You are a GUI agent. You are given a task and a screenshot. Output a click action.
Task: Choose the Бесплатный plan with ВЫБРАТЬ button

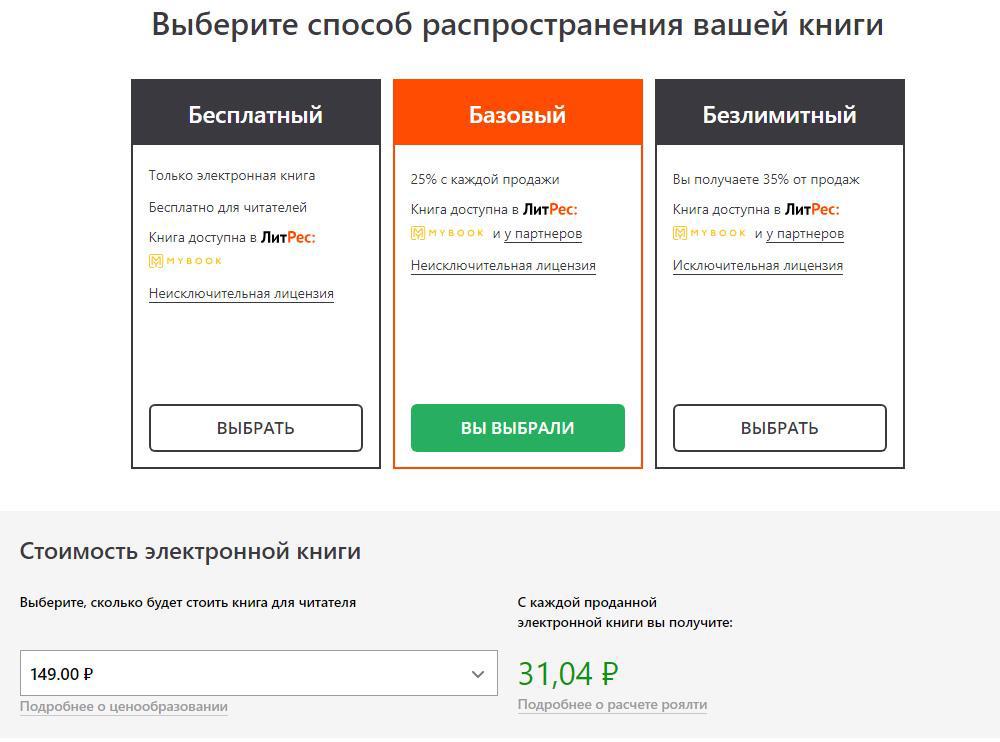tap(256, 428)
